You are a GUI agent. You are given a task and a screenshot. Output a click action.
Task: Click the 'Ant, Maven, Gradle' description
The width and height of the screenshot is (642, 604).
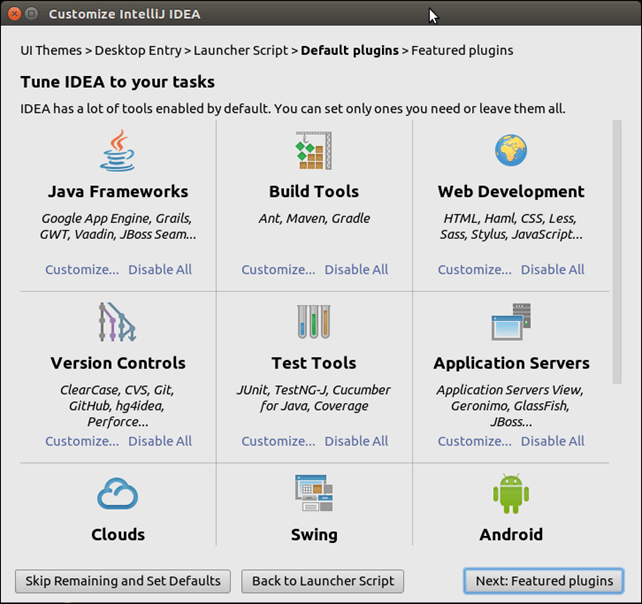click(314, 218)
